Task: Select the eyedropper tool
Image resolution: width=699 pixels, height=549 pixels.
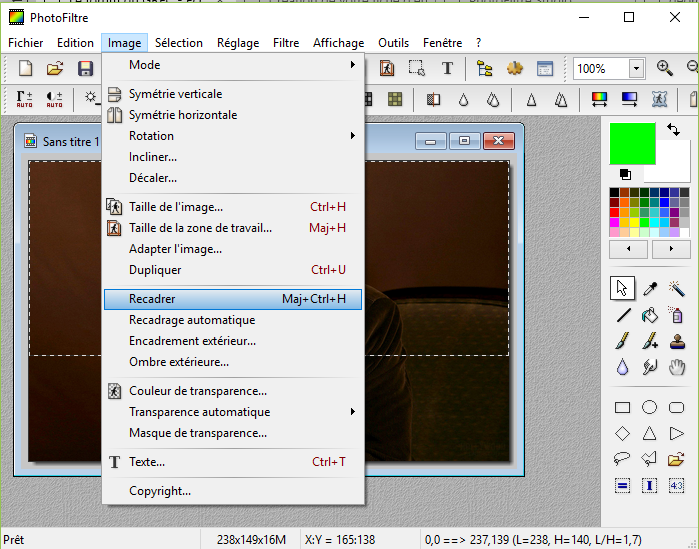Action: point(650,288)
